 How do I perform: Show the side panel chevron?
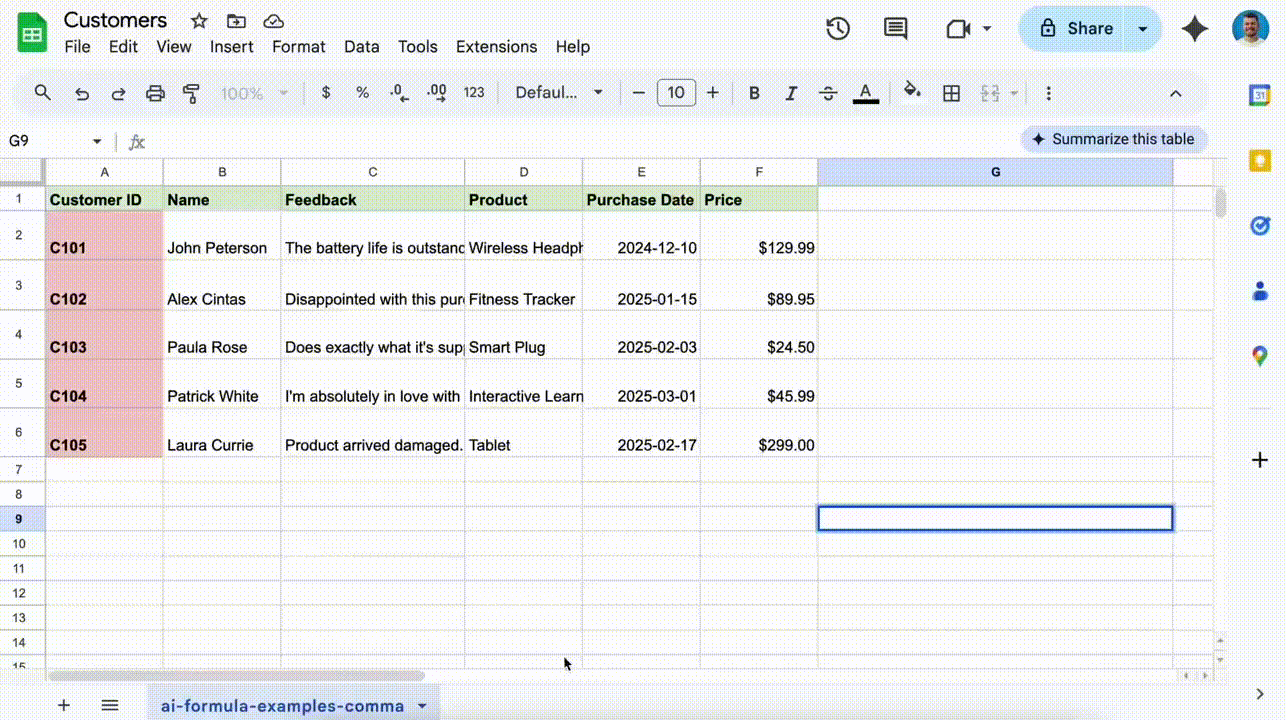1259,694
